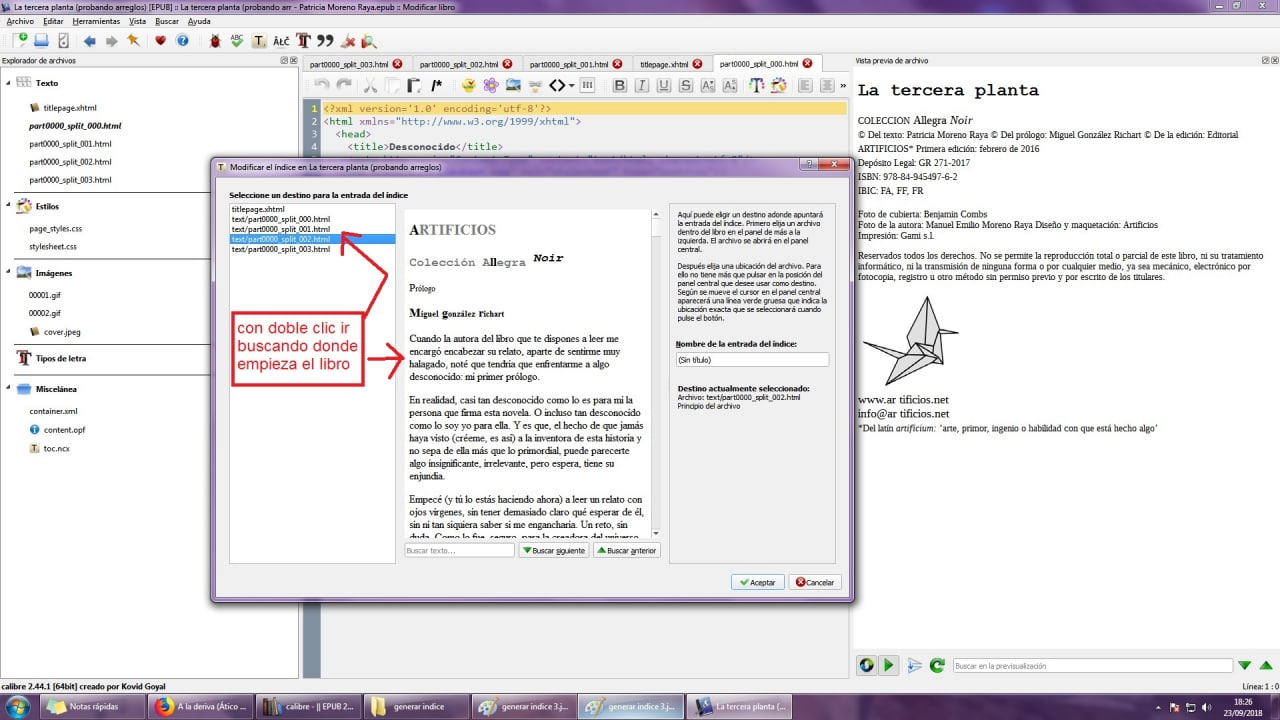This screenshot has width=1280, height=720.
Task: Click the Buscar siguiente button
Action: click(x=554, y=550)
